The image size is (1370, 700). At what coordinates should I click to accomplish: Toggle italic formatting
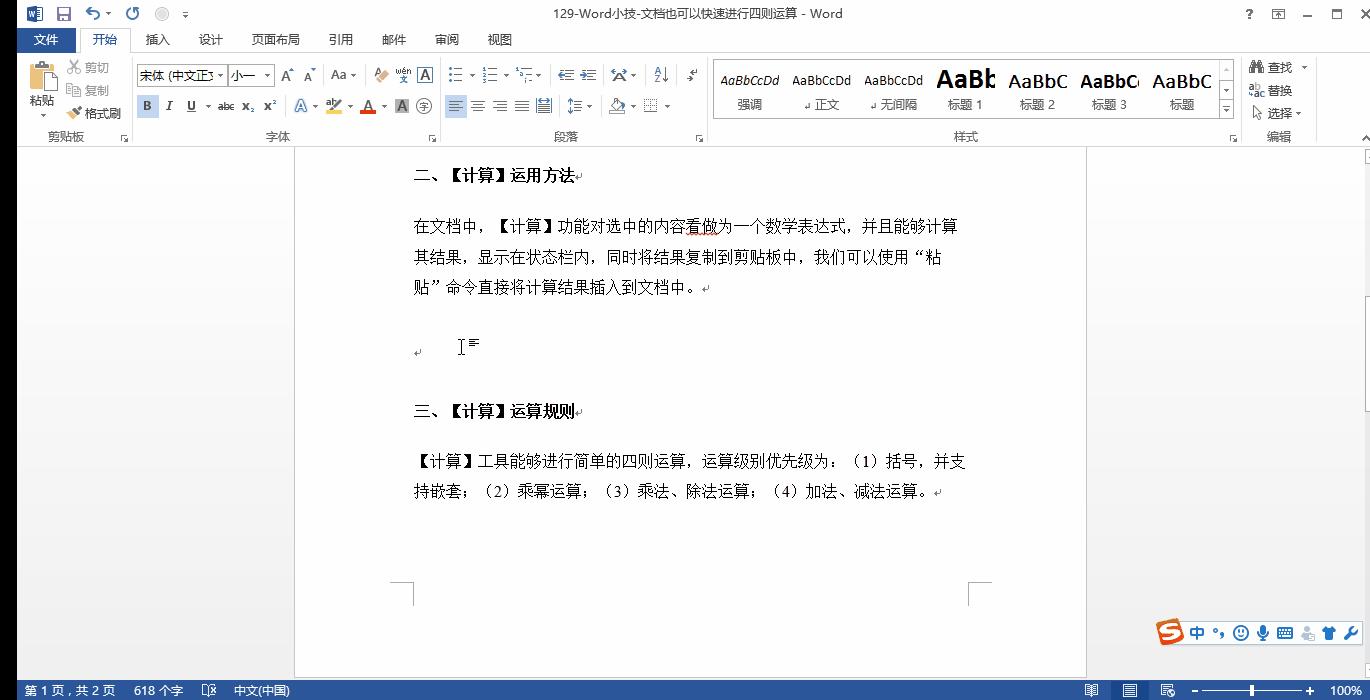point(169,106)
